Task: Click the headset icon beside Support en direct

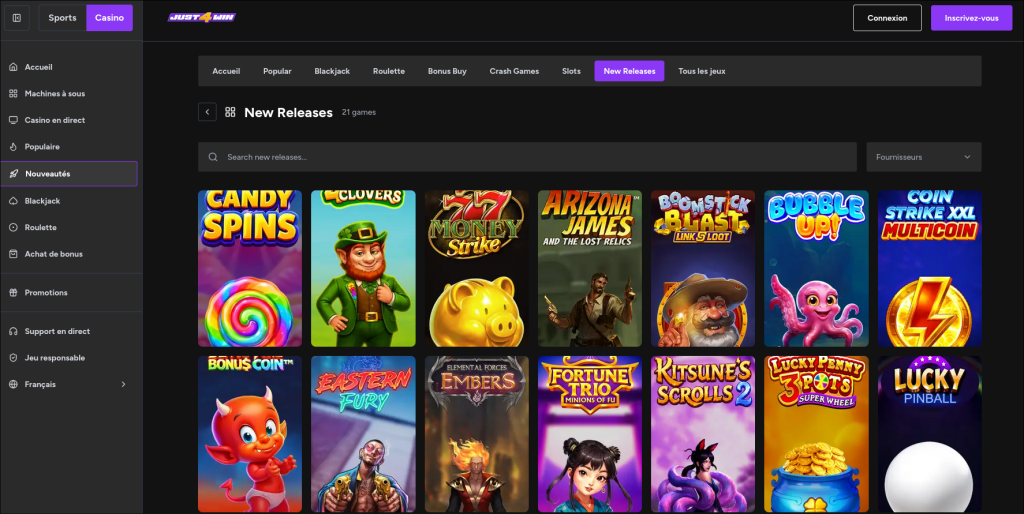Action: click(13, 331)
